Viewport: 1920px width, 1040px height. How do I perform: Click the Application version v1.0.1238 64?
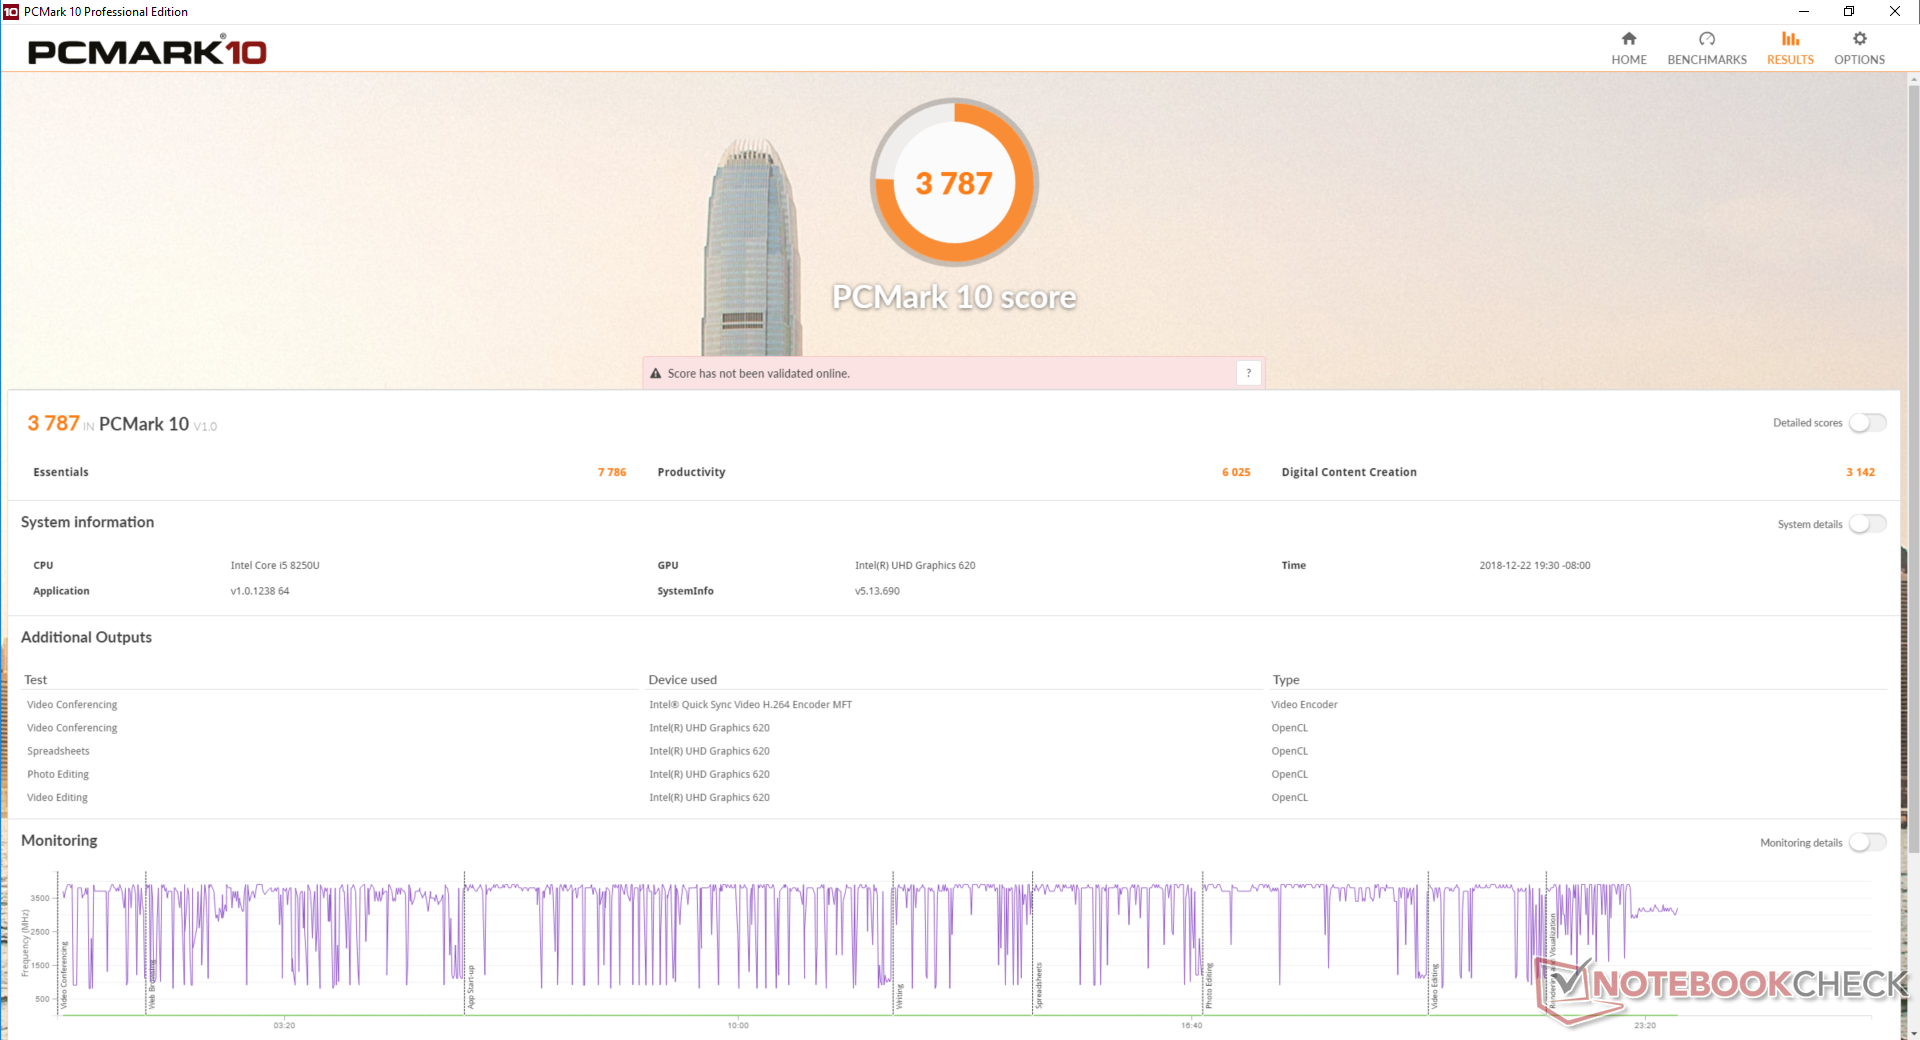[260, 591]
